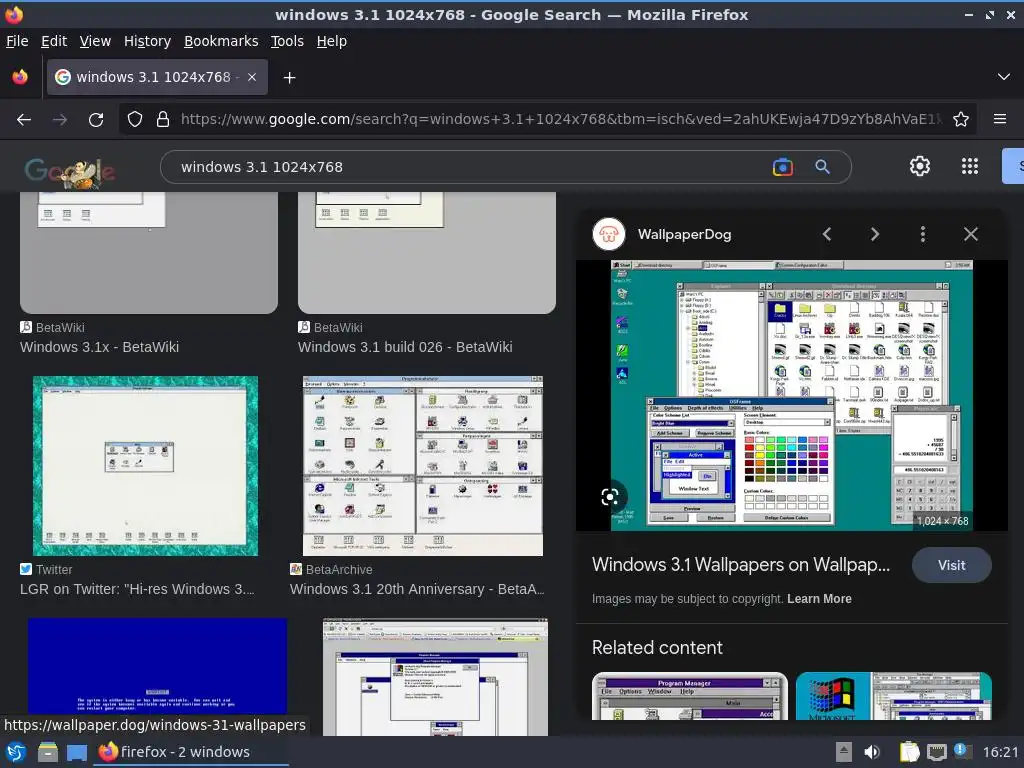This screenshot has height=768, width=1024.
Task: Click the WallpaperDog site logo
Action: click(x=609, y=234)
